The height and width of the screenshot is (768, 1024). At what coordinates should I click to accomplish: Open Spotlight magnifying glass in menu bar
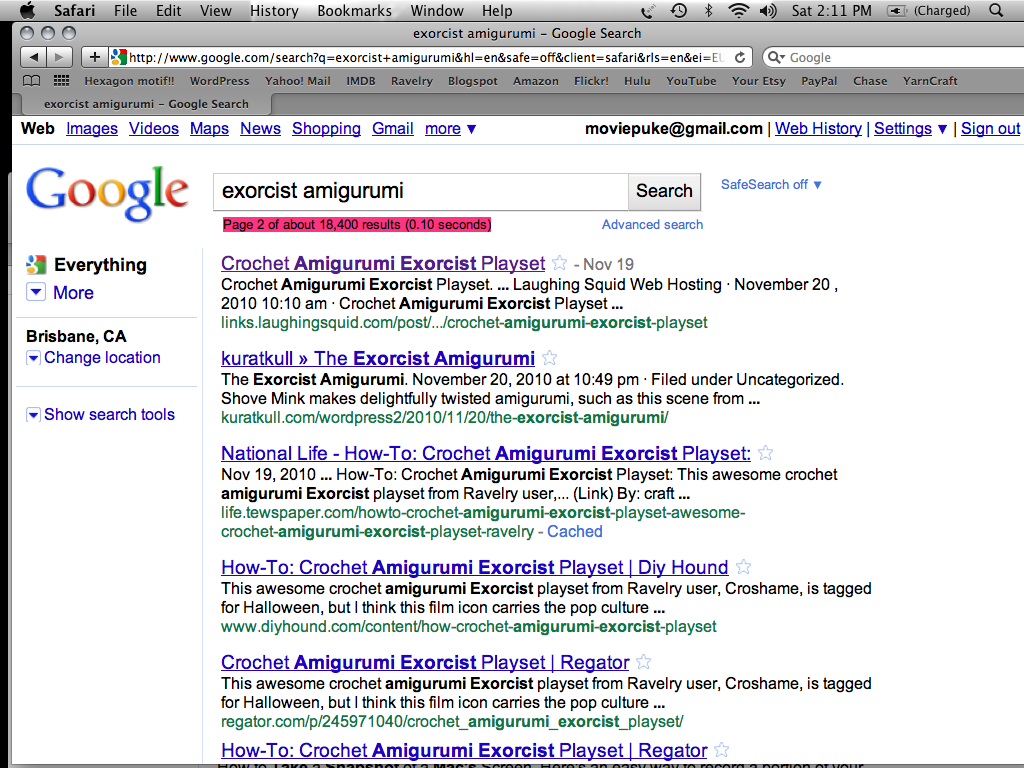pyautogui.click(x=995, y=11)
